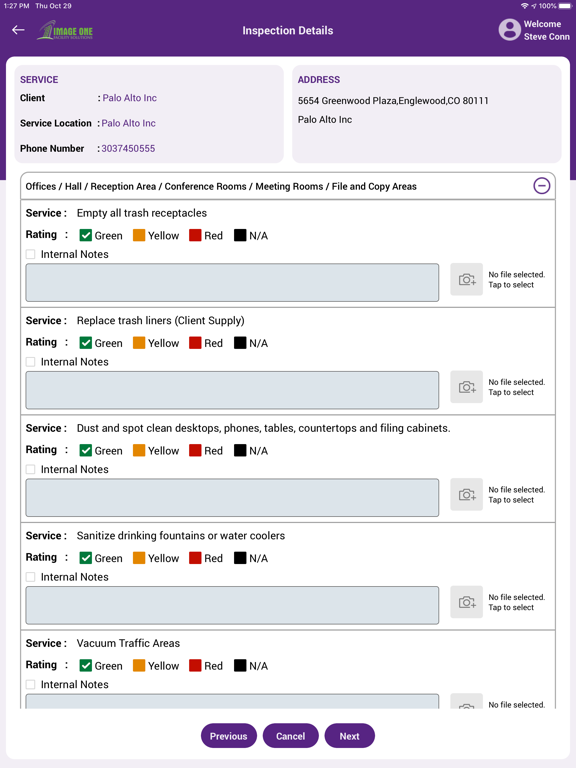Image resolution: width=576 pixels, height=768 pixels.
Task: Select Yellow rating for Empty all trash receptacles
Action: [x=139, y=236]
